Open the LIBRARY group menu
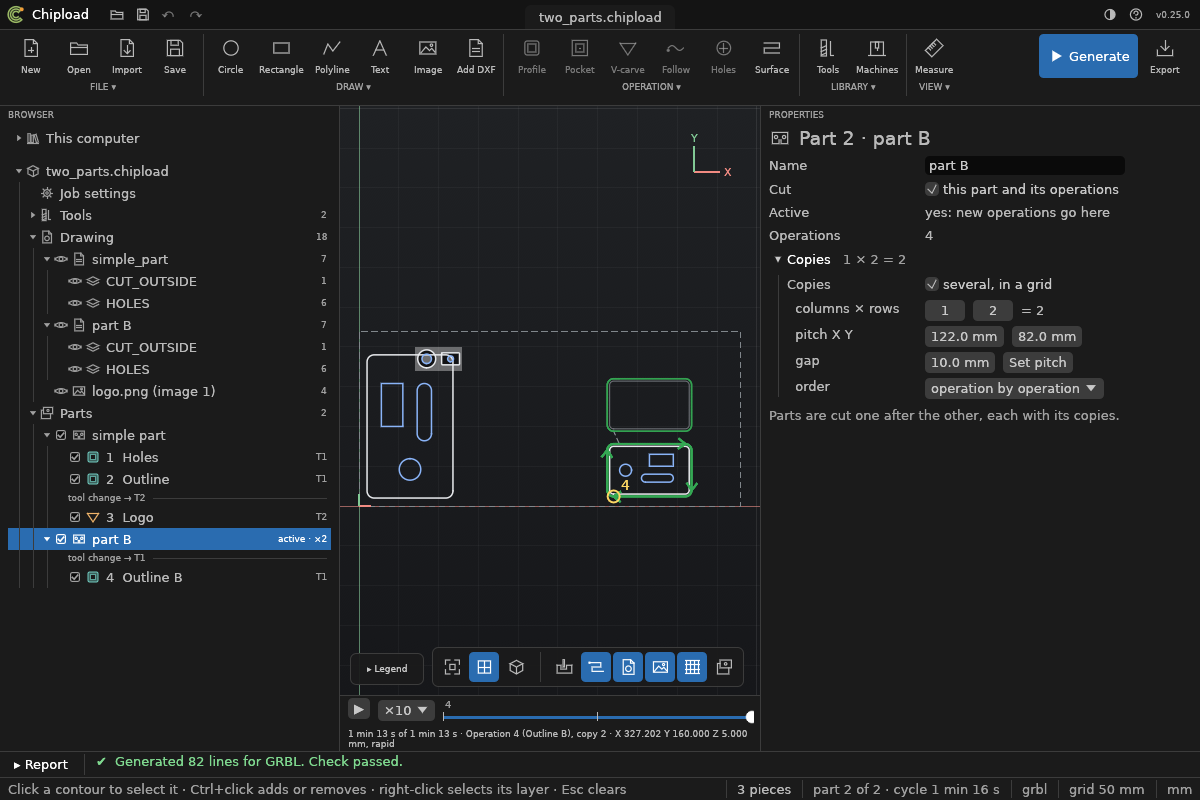The width and height of the screenshot is (1200, 800). coord(853,87)
